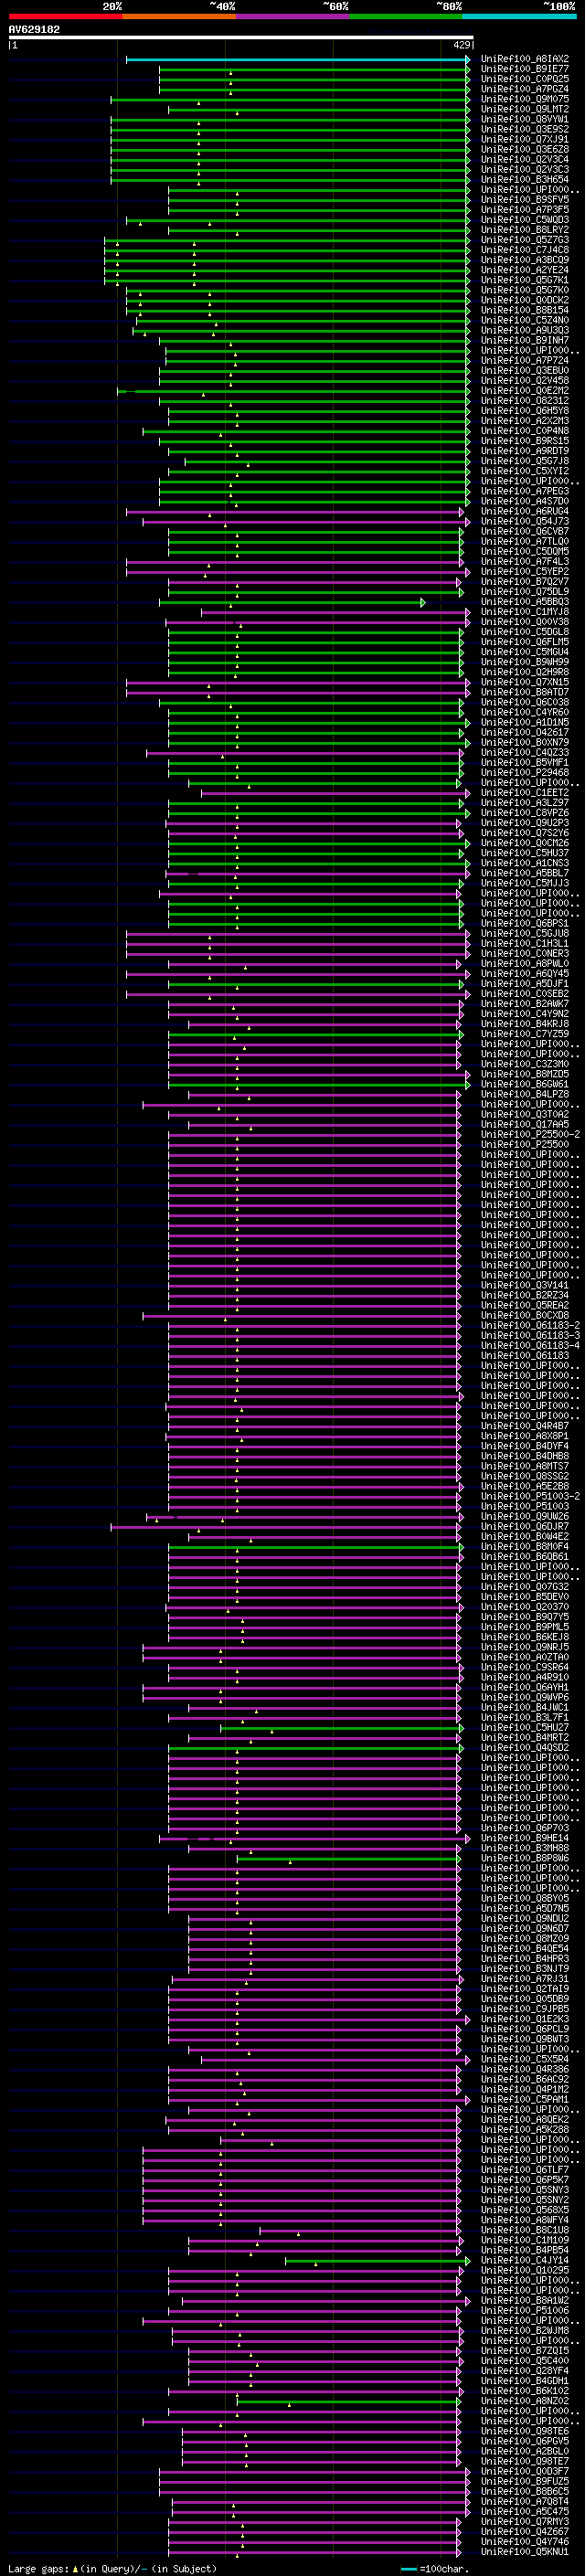This screenshot has width=585, height=2576.
Task: Open hit UniRef100_C0PQ25
Action: click(x=524, y=79)
